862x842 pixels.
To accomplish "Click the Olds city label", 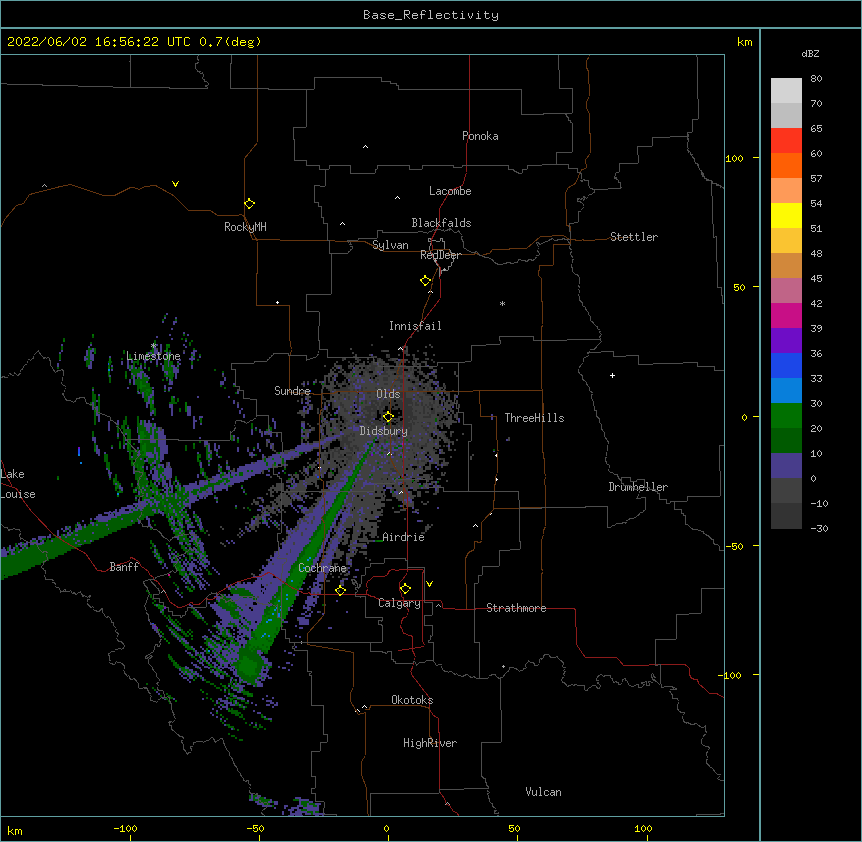I will [x=388, y=394].
